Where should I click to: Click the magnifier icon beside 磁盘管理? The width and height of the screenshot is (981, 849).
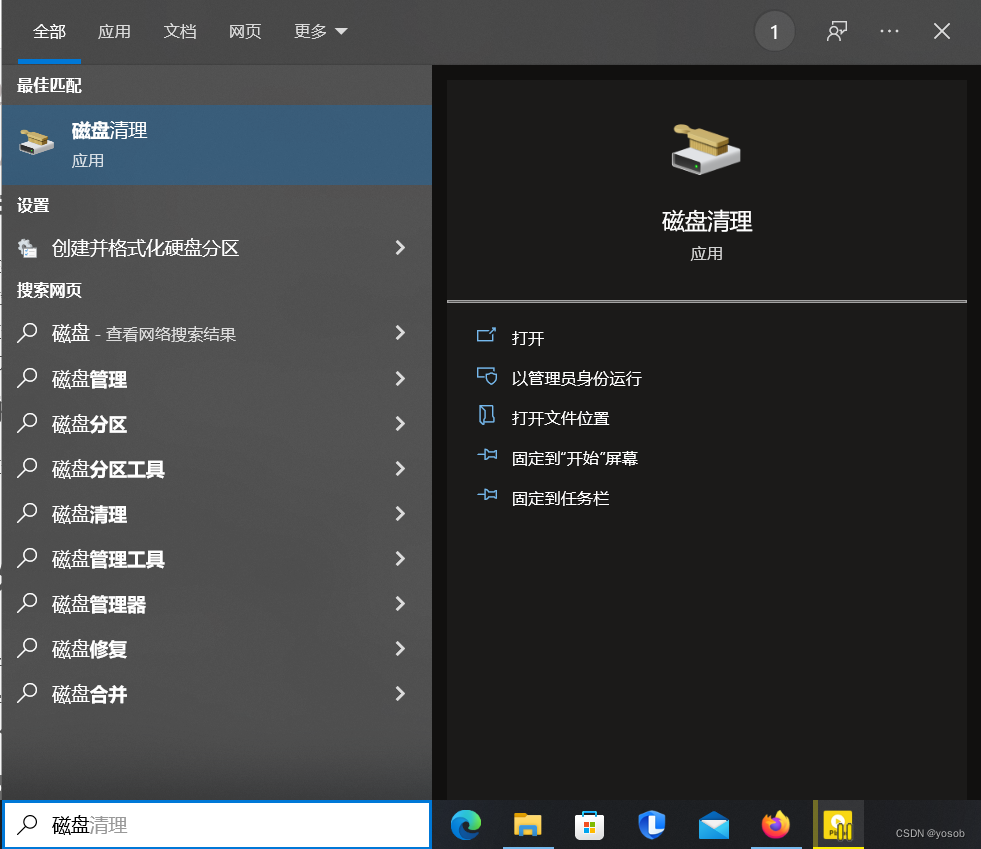tap(28, 378)
